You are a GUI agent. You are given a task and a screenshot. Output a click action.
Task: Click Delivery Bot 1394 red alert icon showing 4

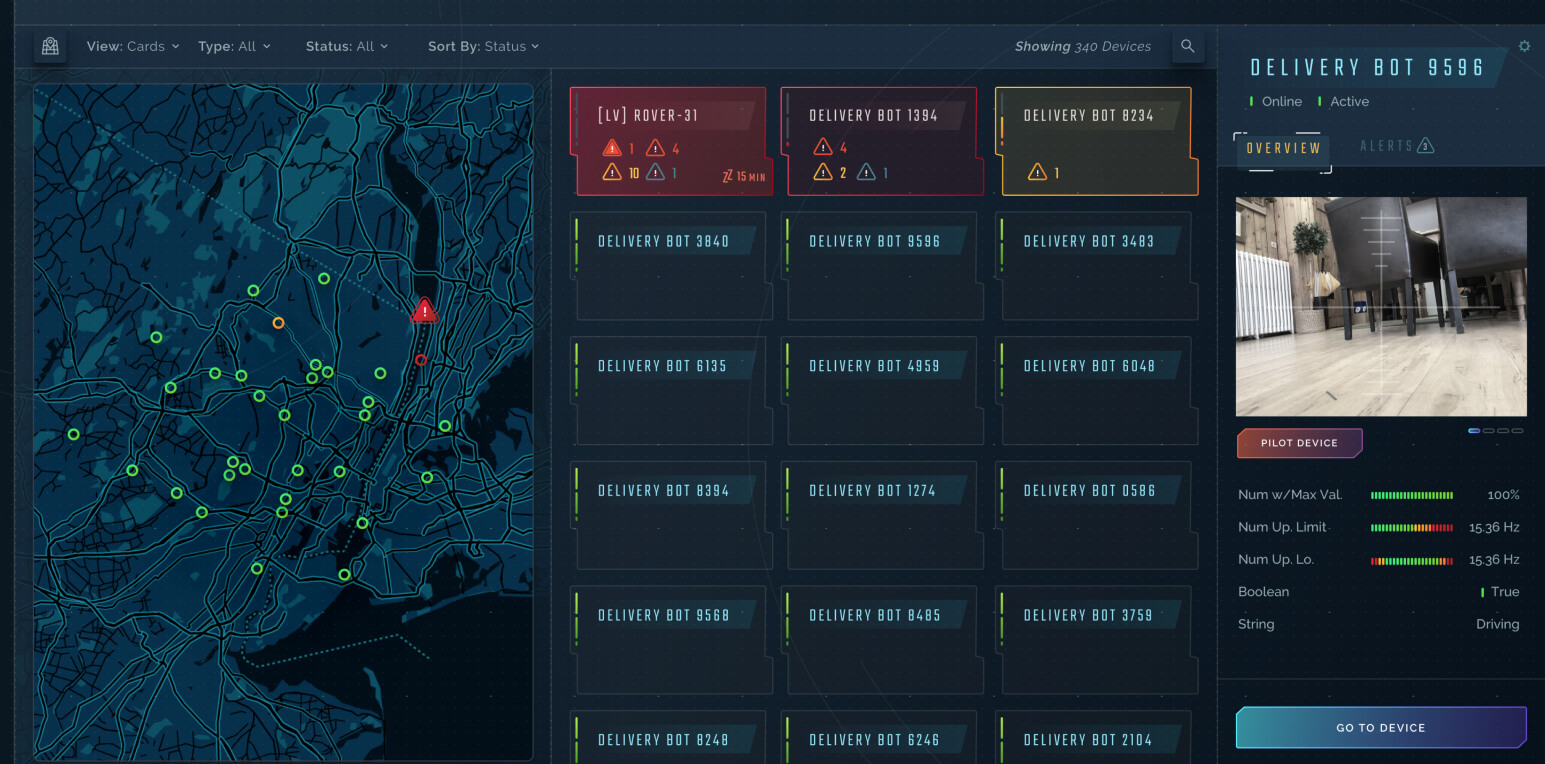(823, 148)
